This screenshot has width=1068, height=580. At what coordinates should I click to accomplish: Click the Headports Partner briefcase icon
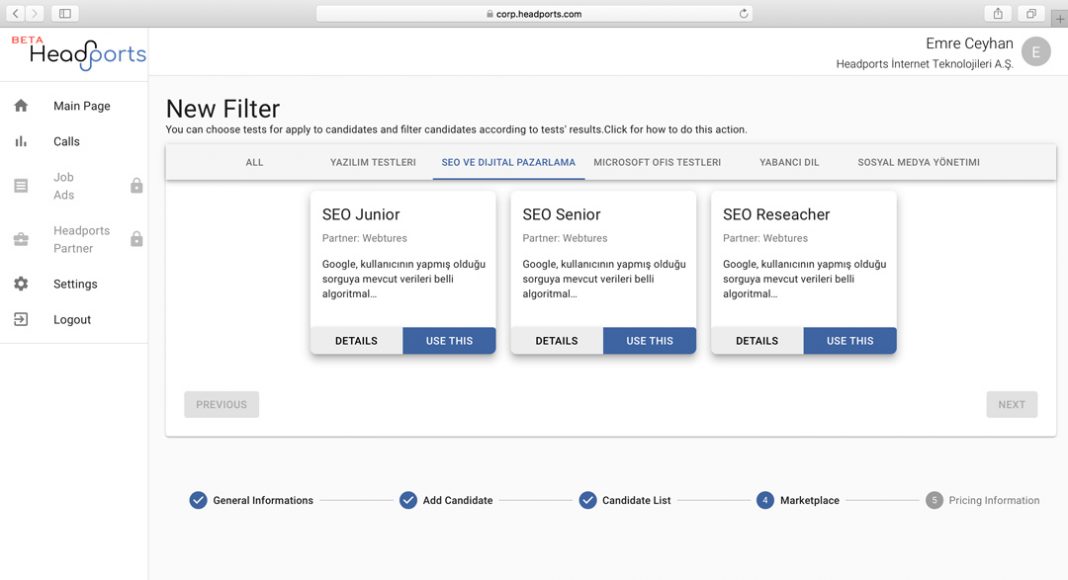click(x=21, y=239)
